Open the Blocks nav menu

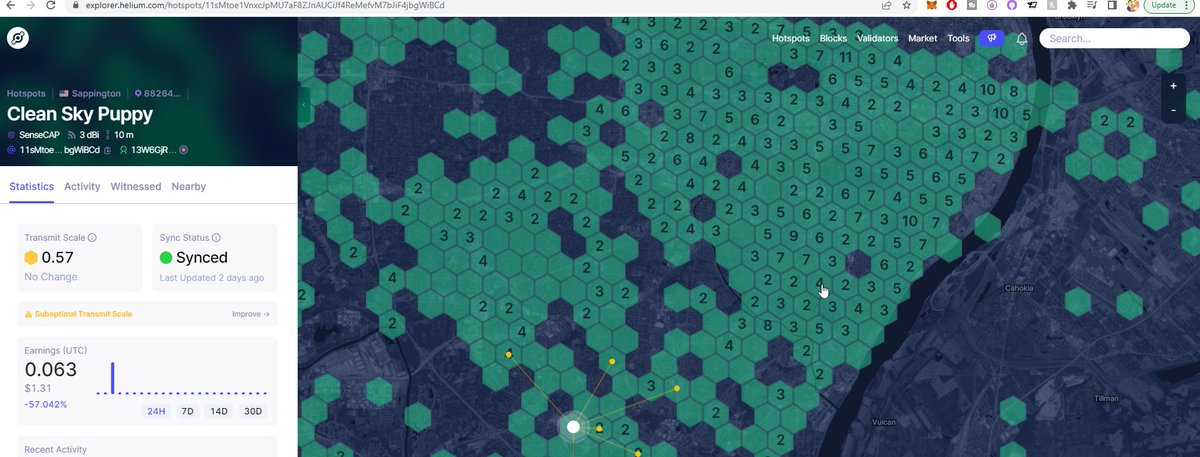pos(833,38)
